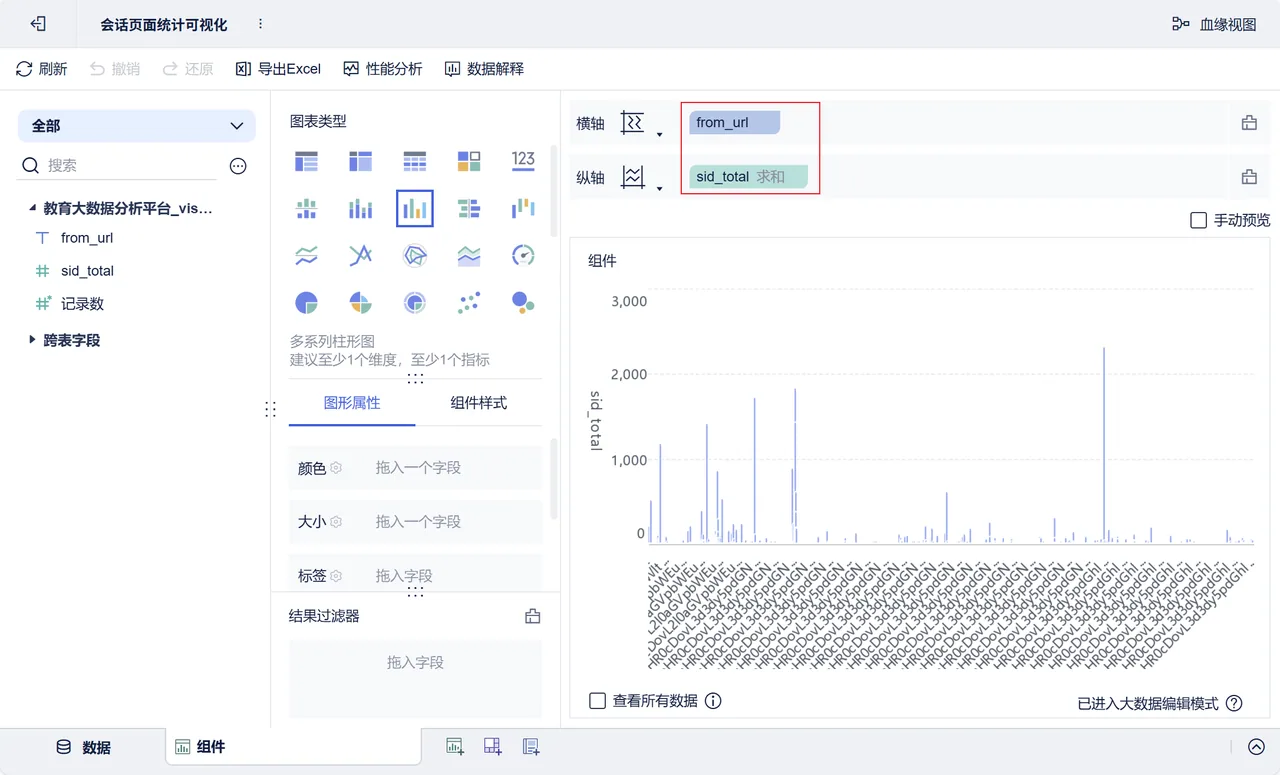Select the cross table chart type
1280x775 pixels.
[360, 160]
